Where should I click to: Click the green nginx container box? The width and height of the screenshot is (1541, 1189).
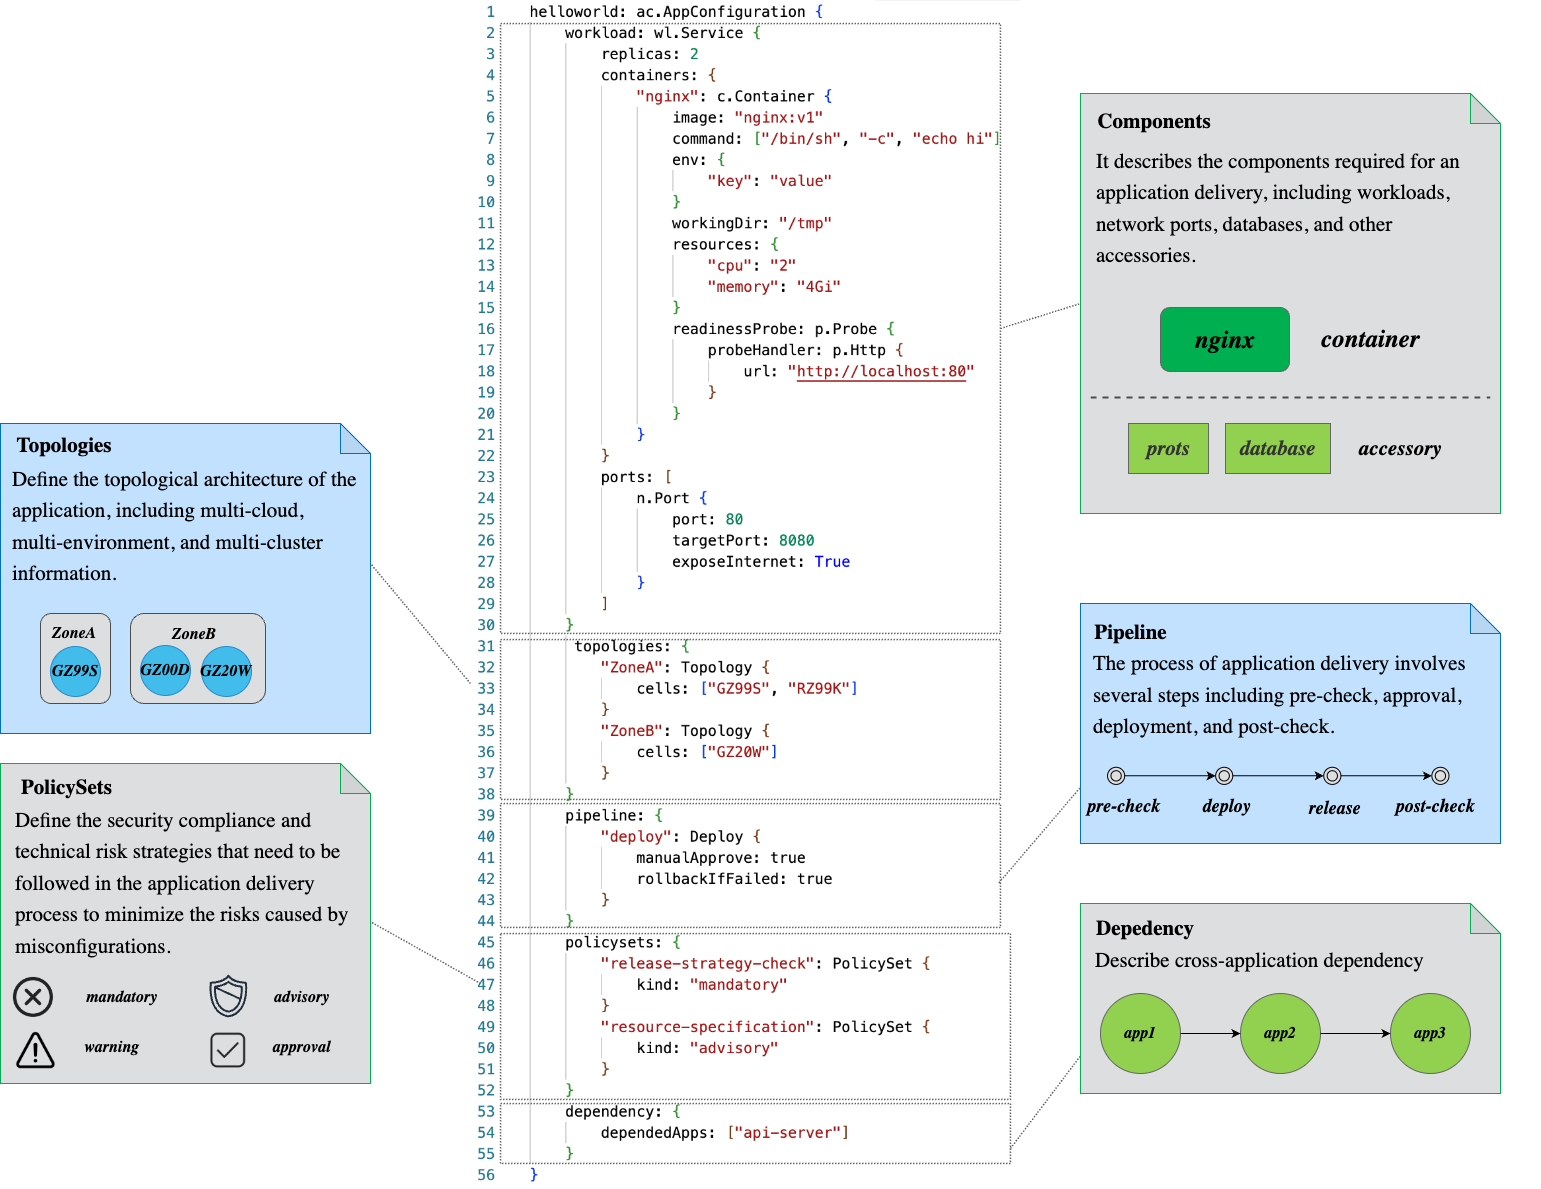tap(1224, 339)
